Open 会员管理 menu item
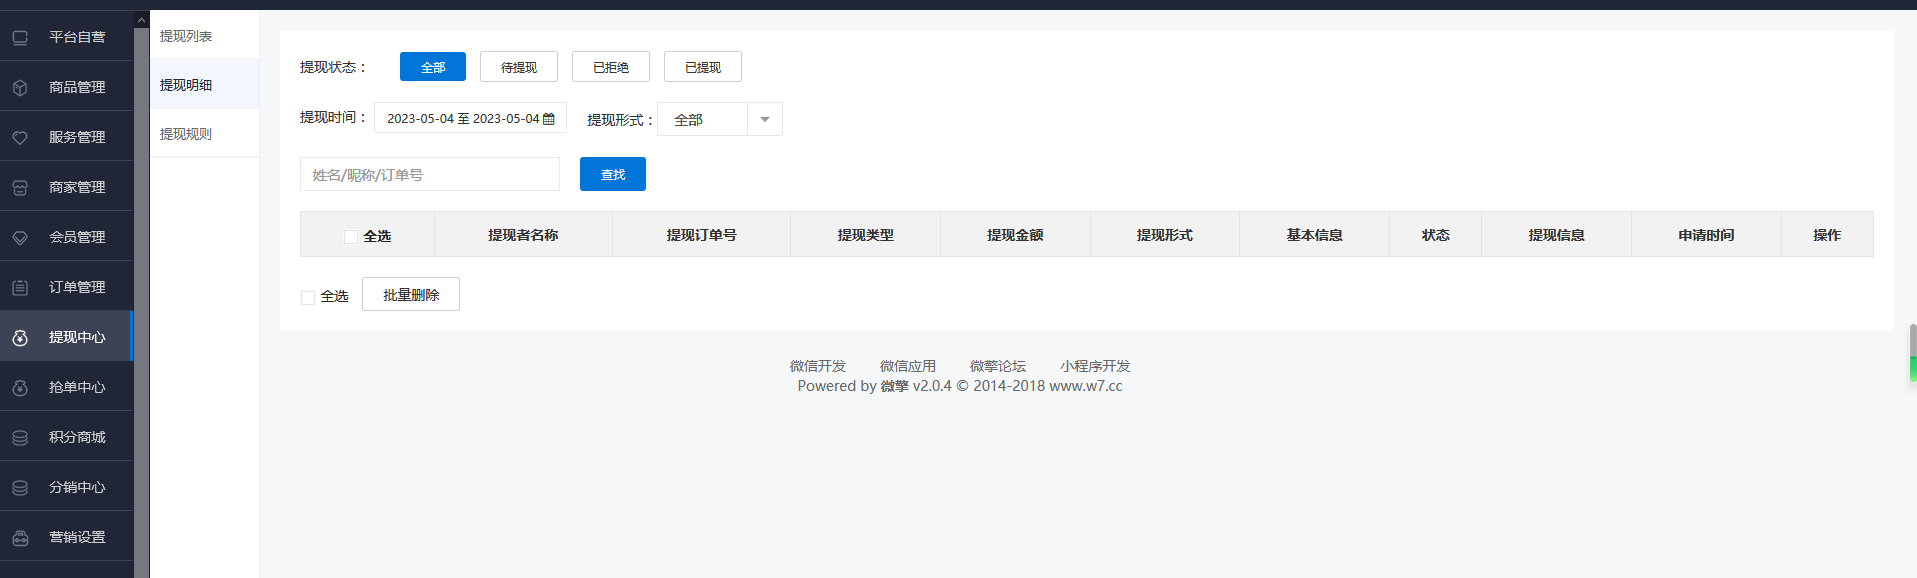This screenshot has height=578, width=1917. pos(67,236)
